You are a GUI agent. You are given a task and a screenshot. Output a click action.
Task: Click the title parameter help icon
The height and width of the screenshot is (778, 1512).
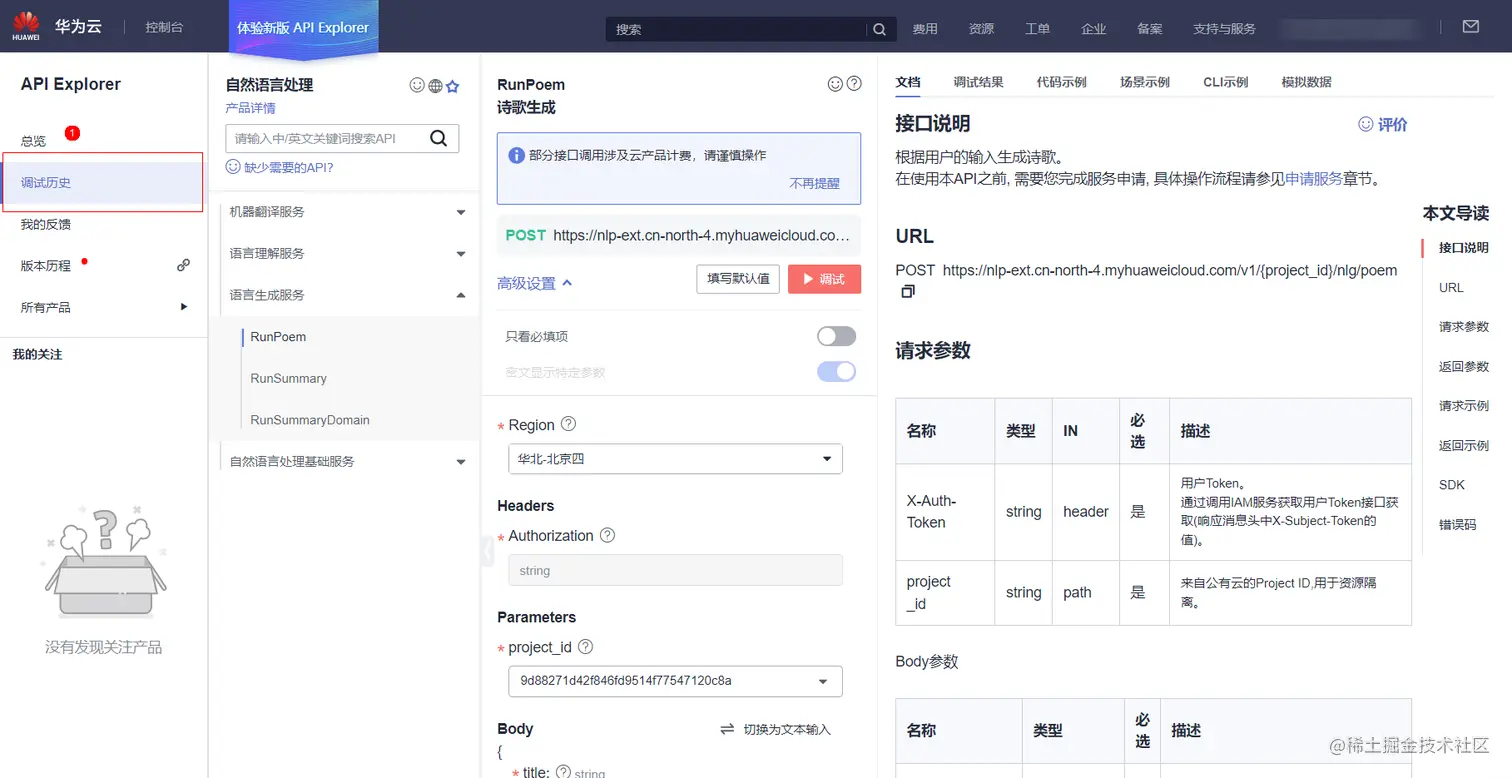[563, 772]
